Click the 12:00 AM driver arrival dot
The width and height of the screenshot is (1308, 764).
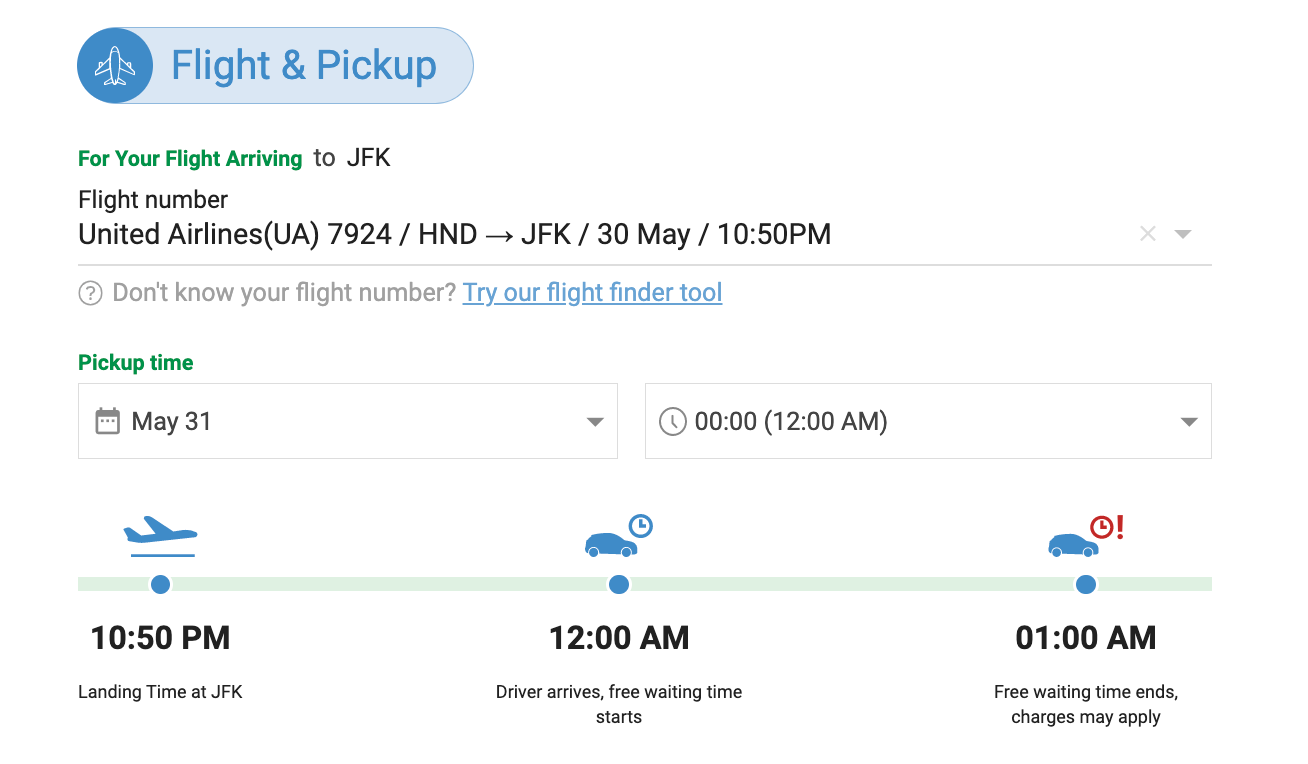point(619,584)
